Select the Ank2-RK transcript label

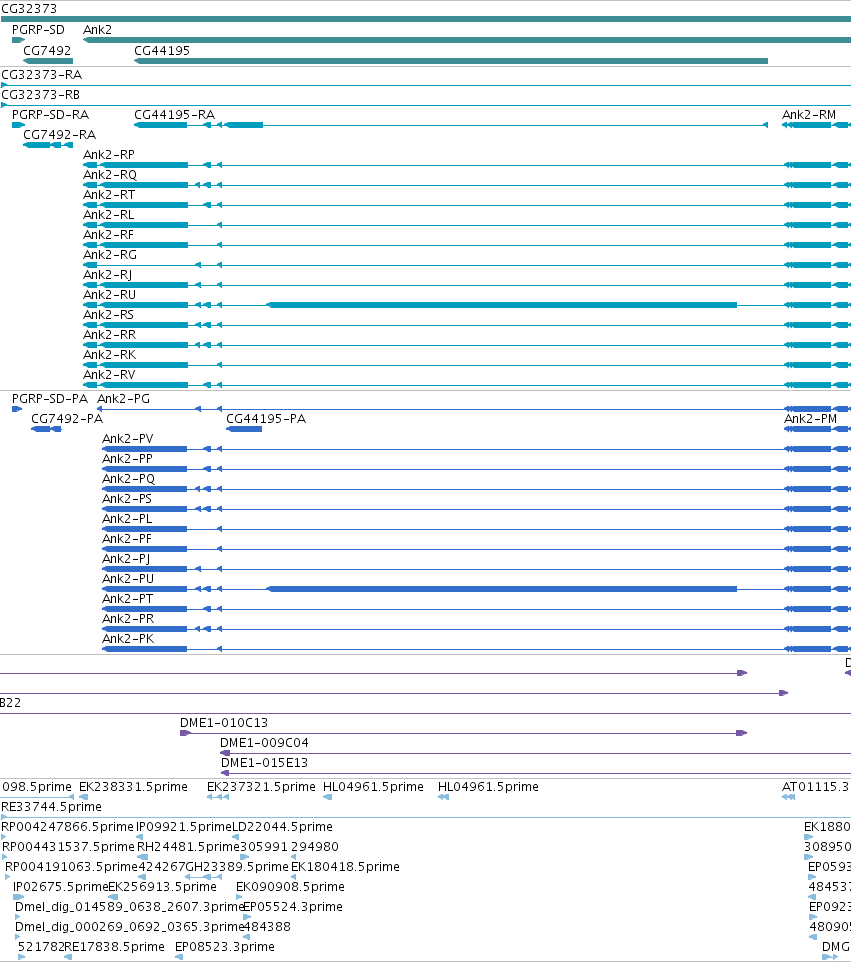[x=110, y=355]
